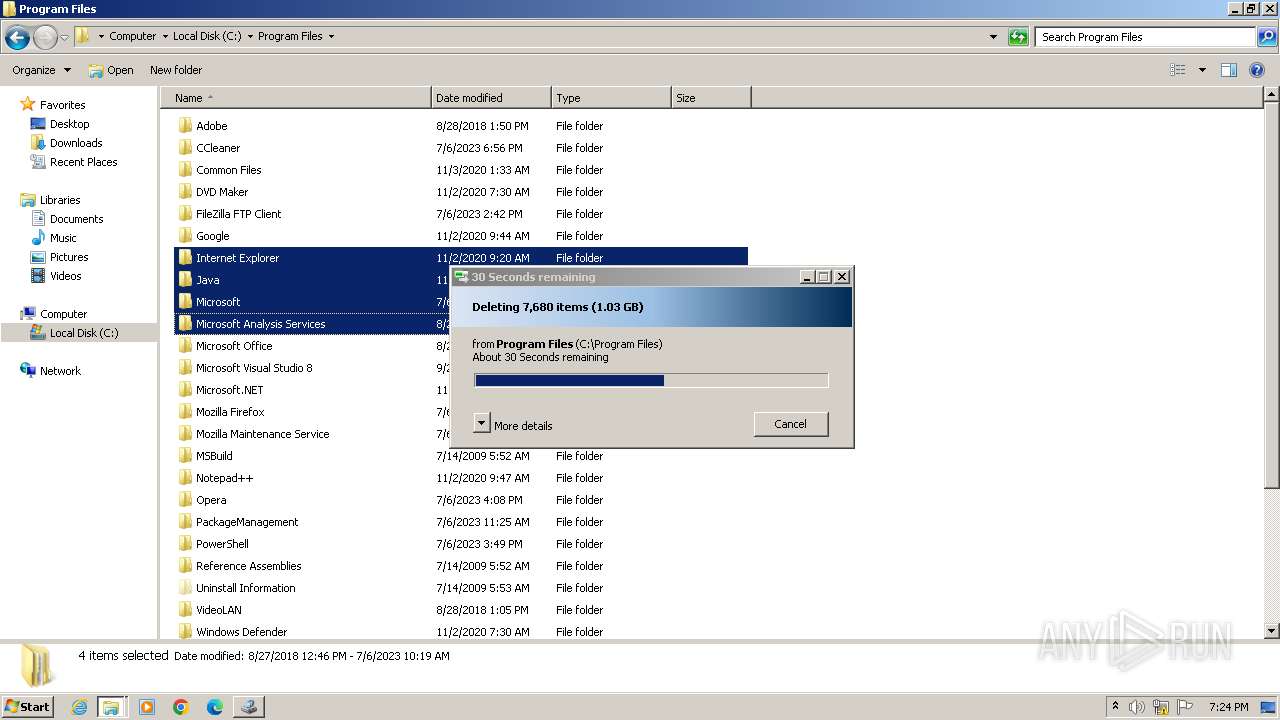Click the Action Center flag tray icon

[x=1185, y=707]
